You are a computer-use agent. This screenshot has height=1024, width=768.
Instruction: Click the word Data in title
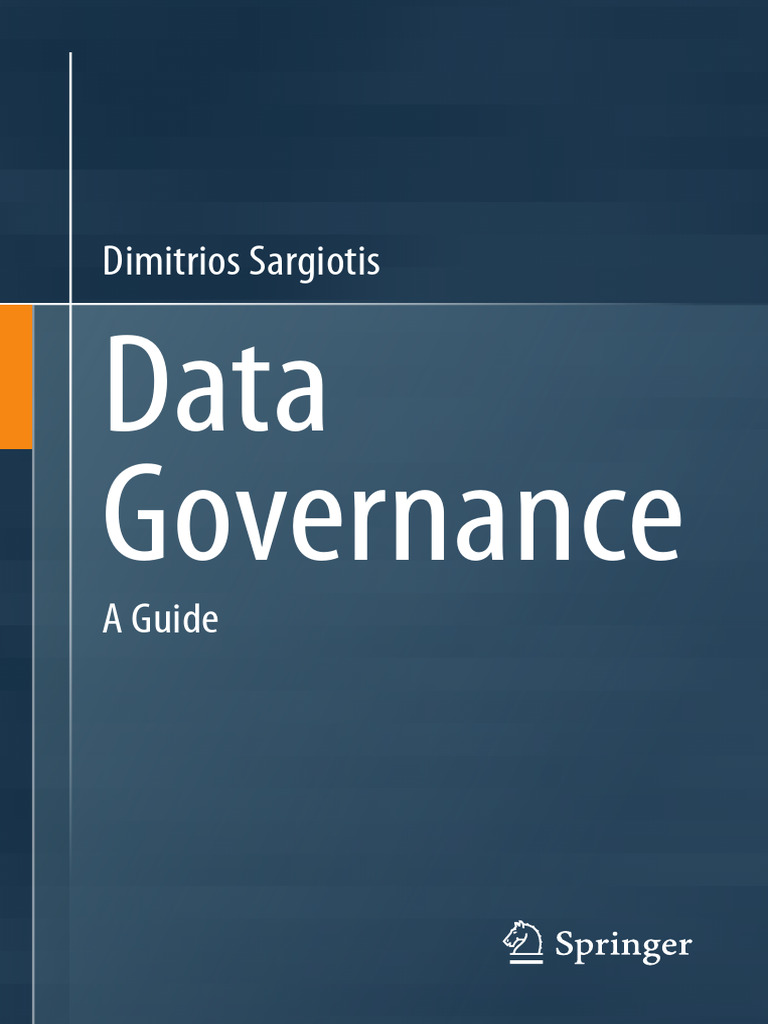coord(216,385)
